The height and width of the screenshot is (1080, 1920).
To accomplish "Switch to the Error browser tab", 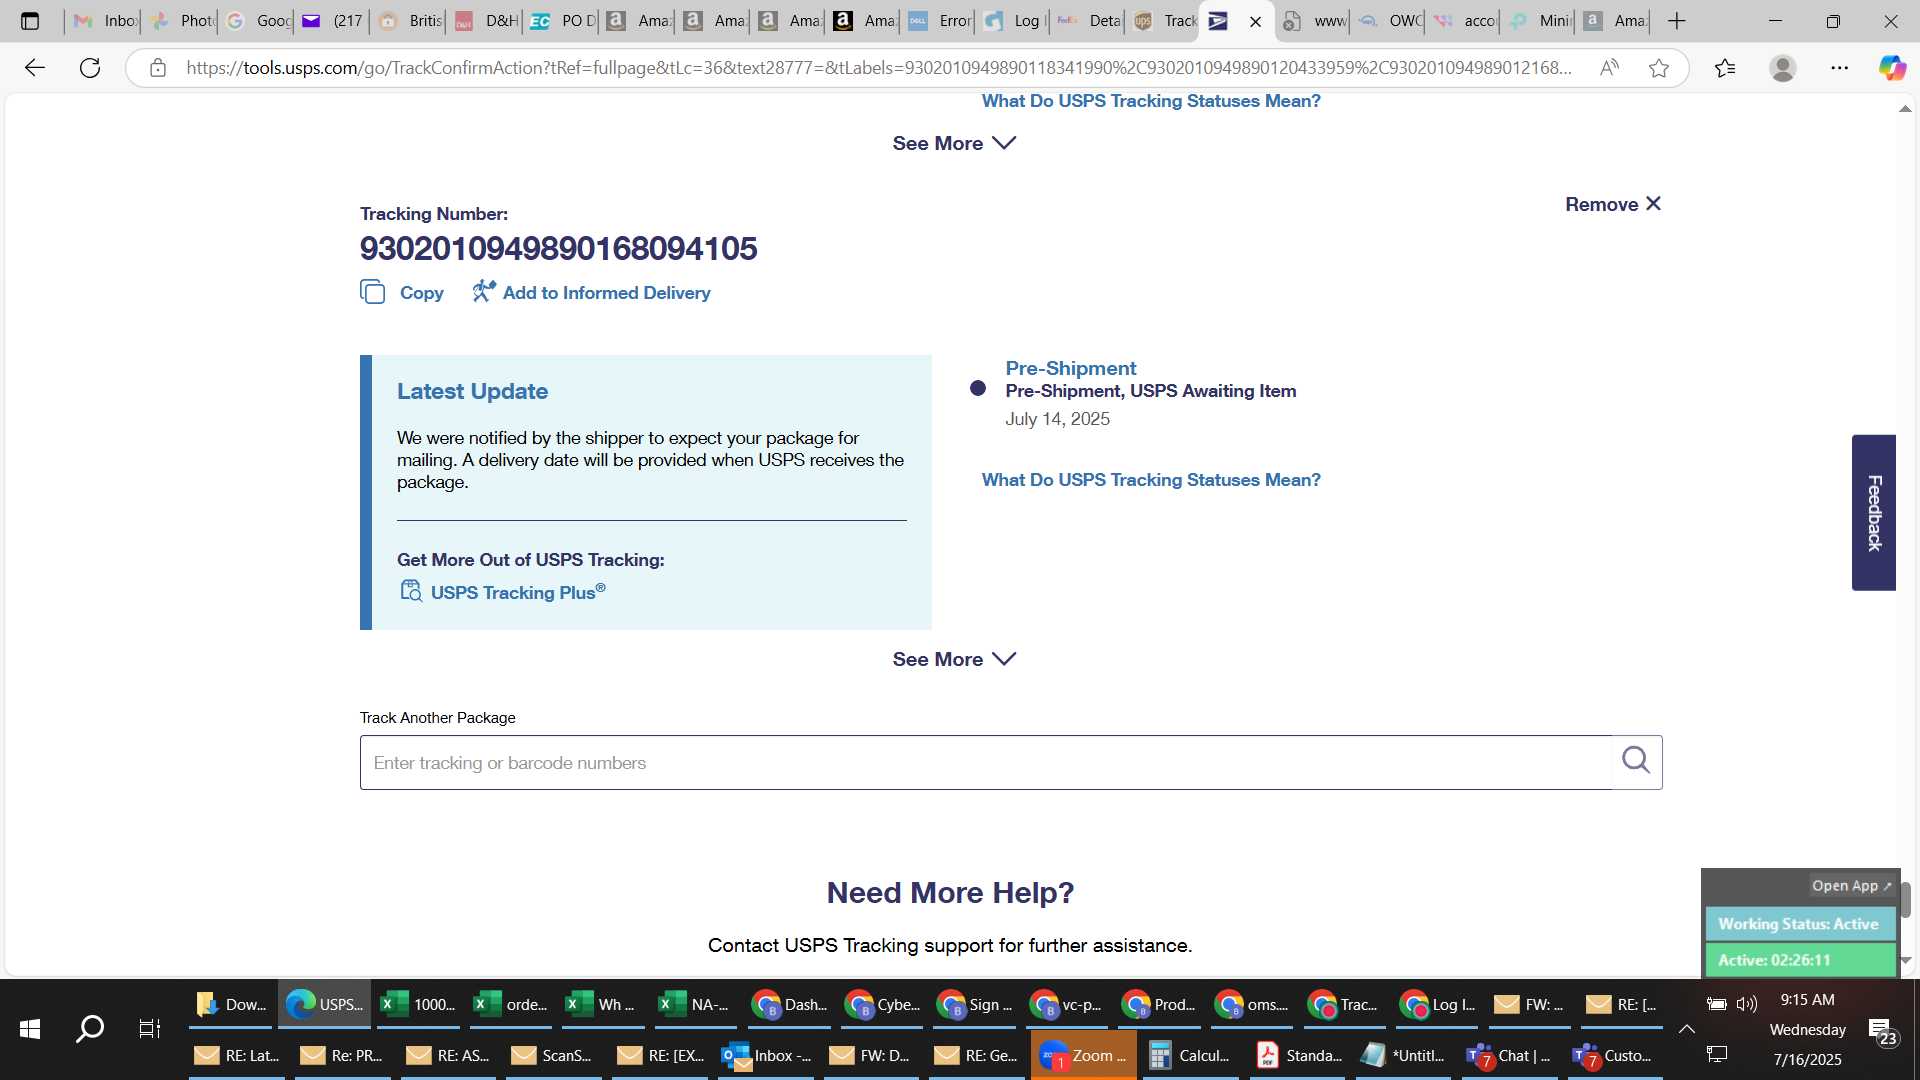I will point(939,21).
